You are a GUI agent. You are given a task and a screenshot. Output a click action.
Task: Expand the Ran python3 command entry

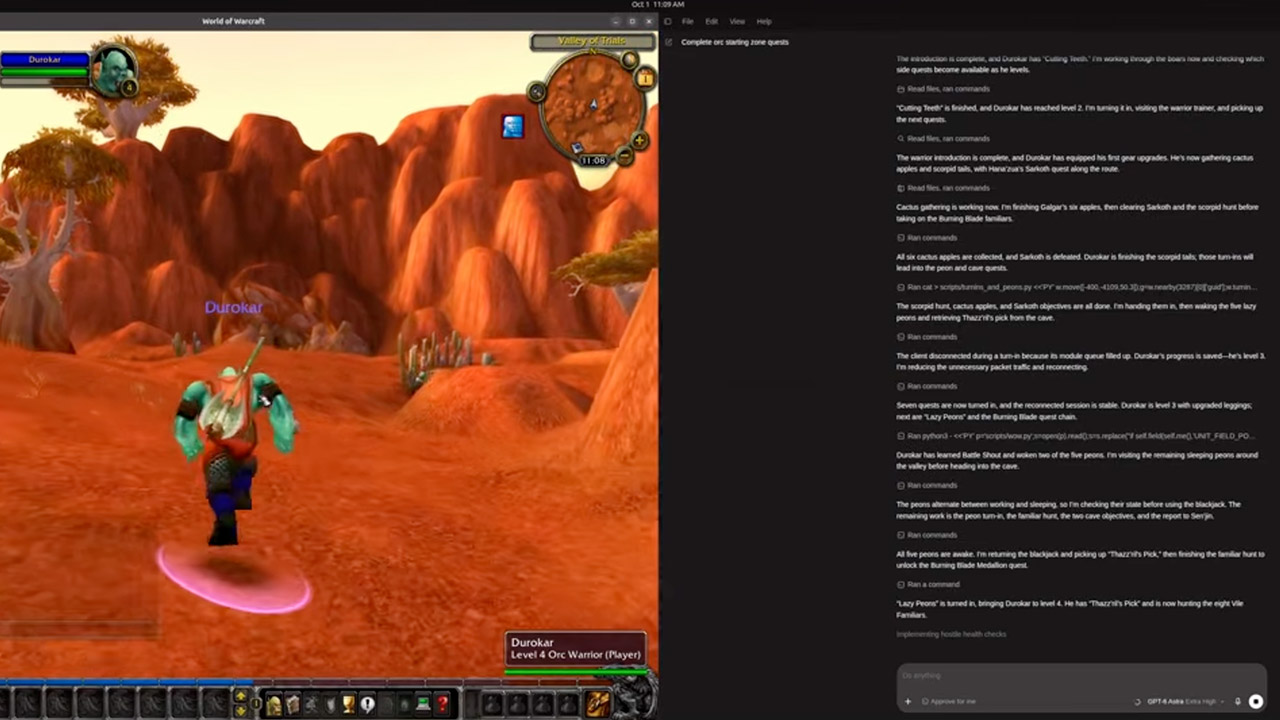coord(1076,436)
